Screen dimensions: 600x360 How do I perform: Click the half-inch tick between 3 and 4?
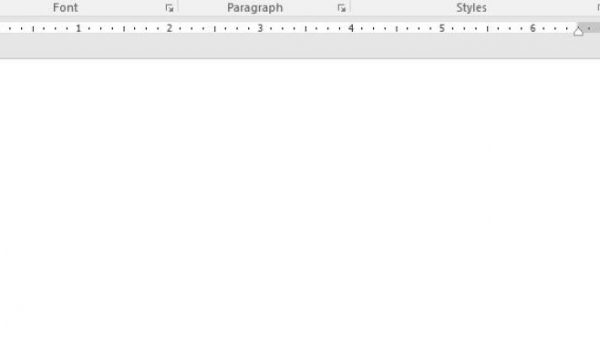[306, 29]
